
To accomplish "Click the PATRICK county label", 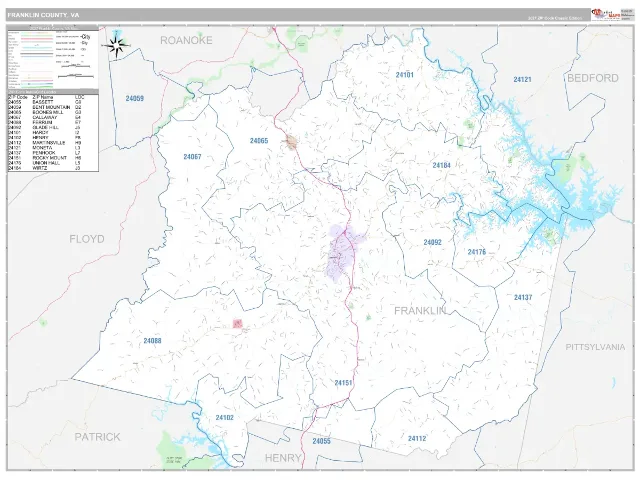I will [98, 437].
